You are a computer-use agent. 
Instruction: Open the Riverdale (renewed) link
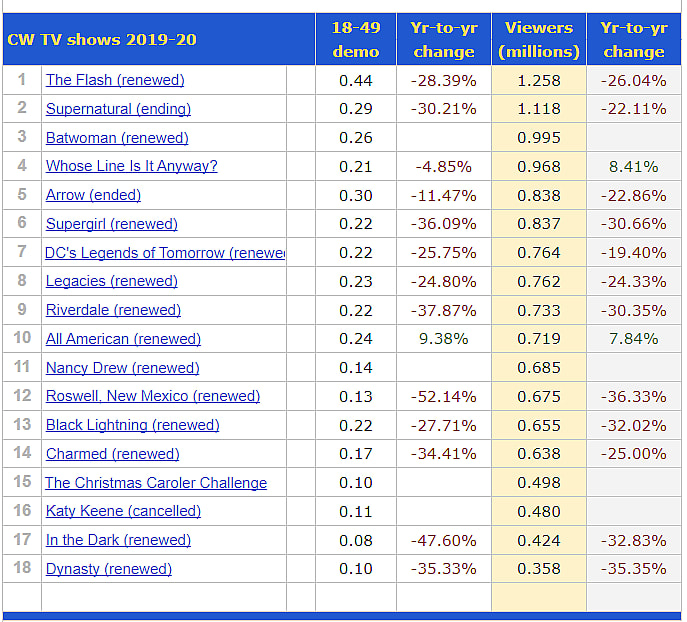113,310
